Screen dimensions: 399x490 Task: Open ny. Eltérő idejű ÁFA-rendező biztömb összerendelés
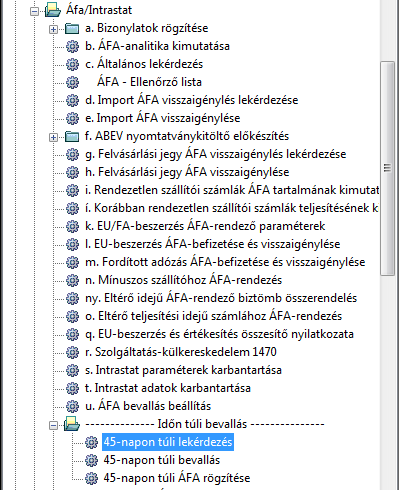[x=221, y=298]
